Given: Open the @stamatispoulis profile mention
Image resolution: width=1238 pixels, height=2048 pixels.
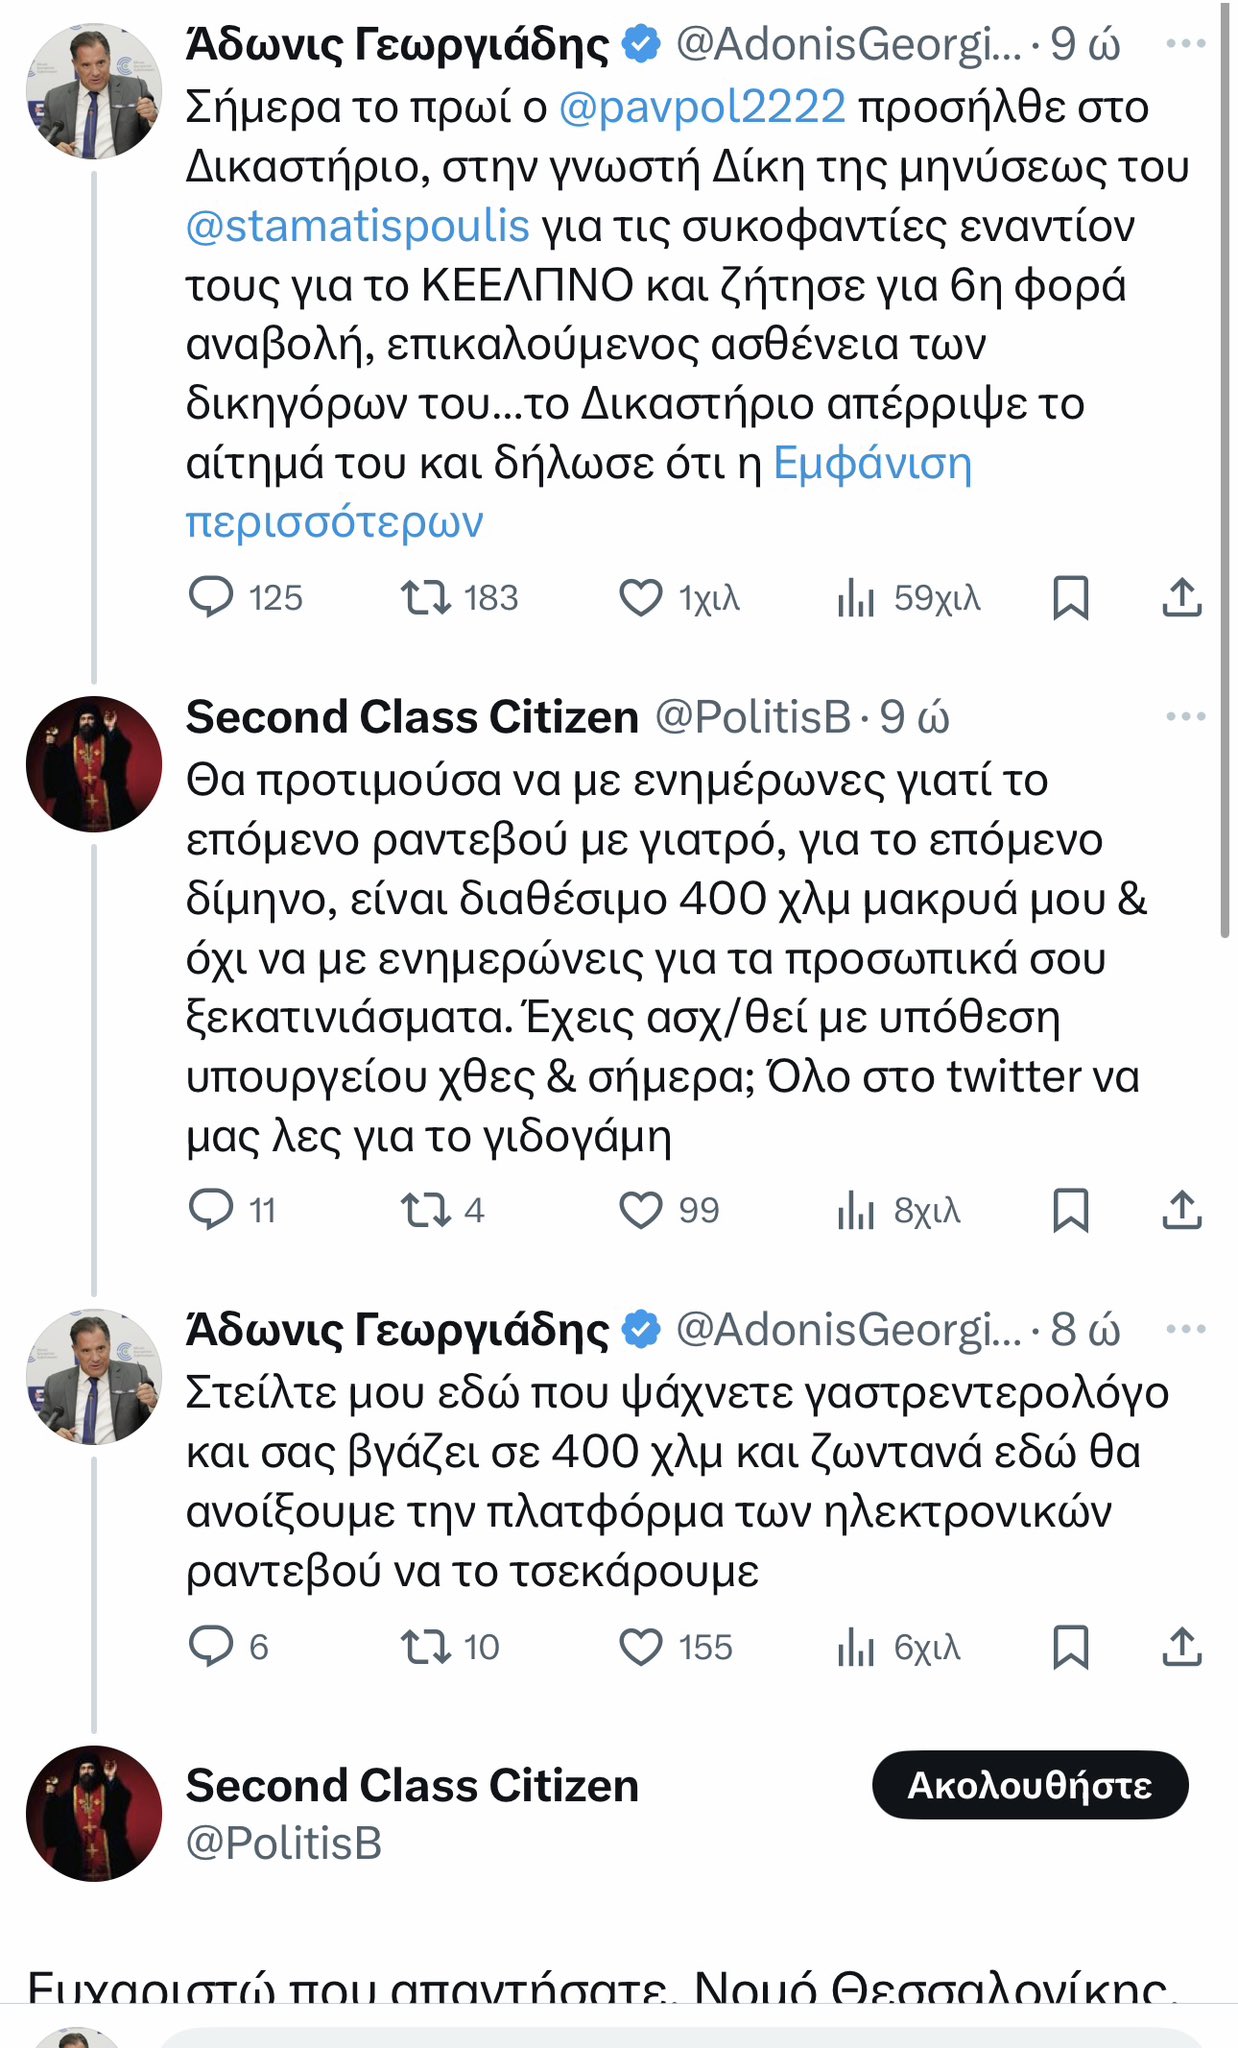Looking at the screenshot, I should point(357,226).
